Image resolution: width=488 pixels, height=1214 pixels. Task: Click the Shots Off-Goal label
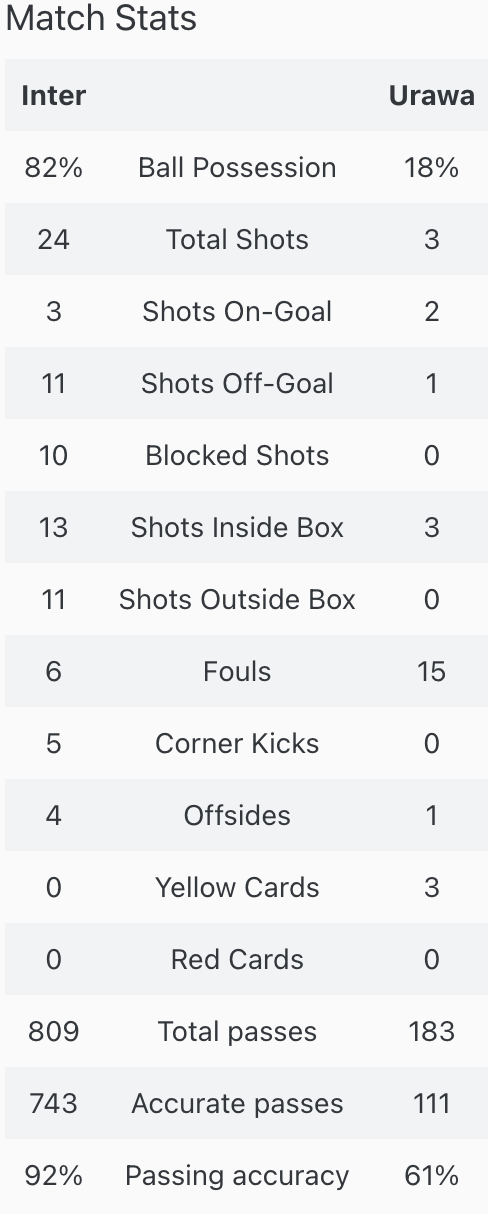[237, 384]
